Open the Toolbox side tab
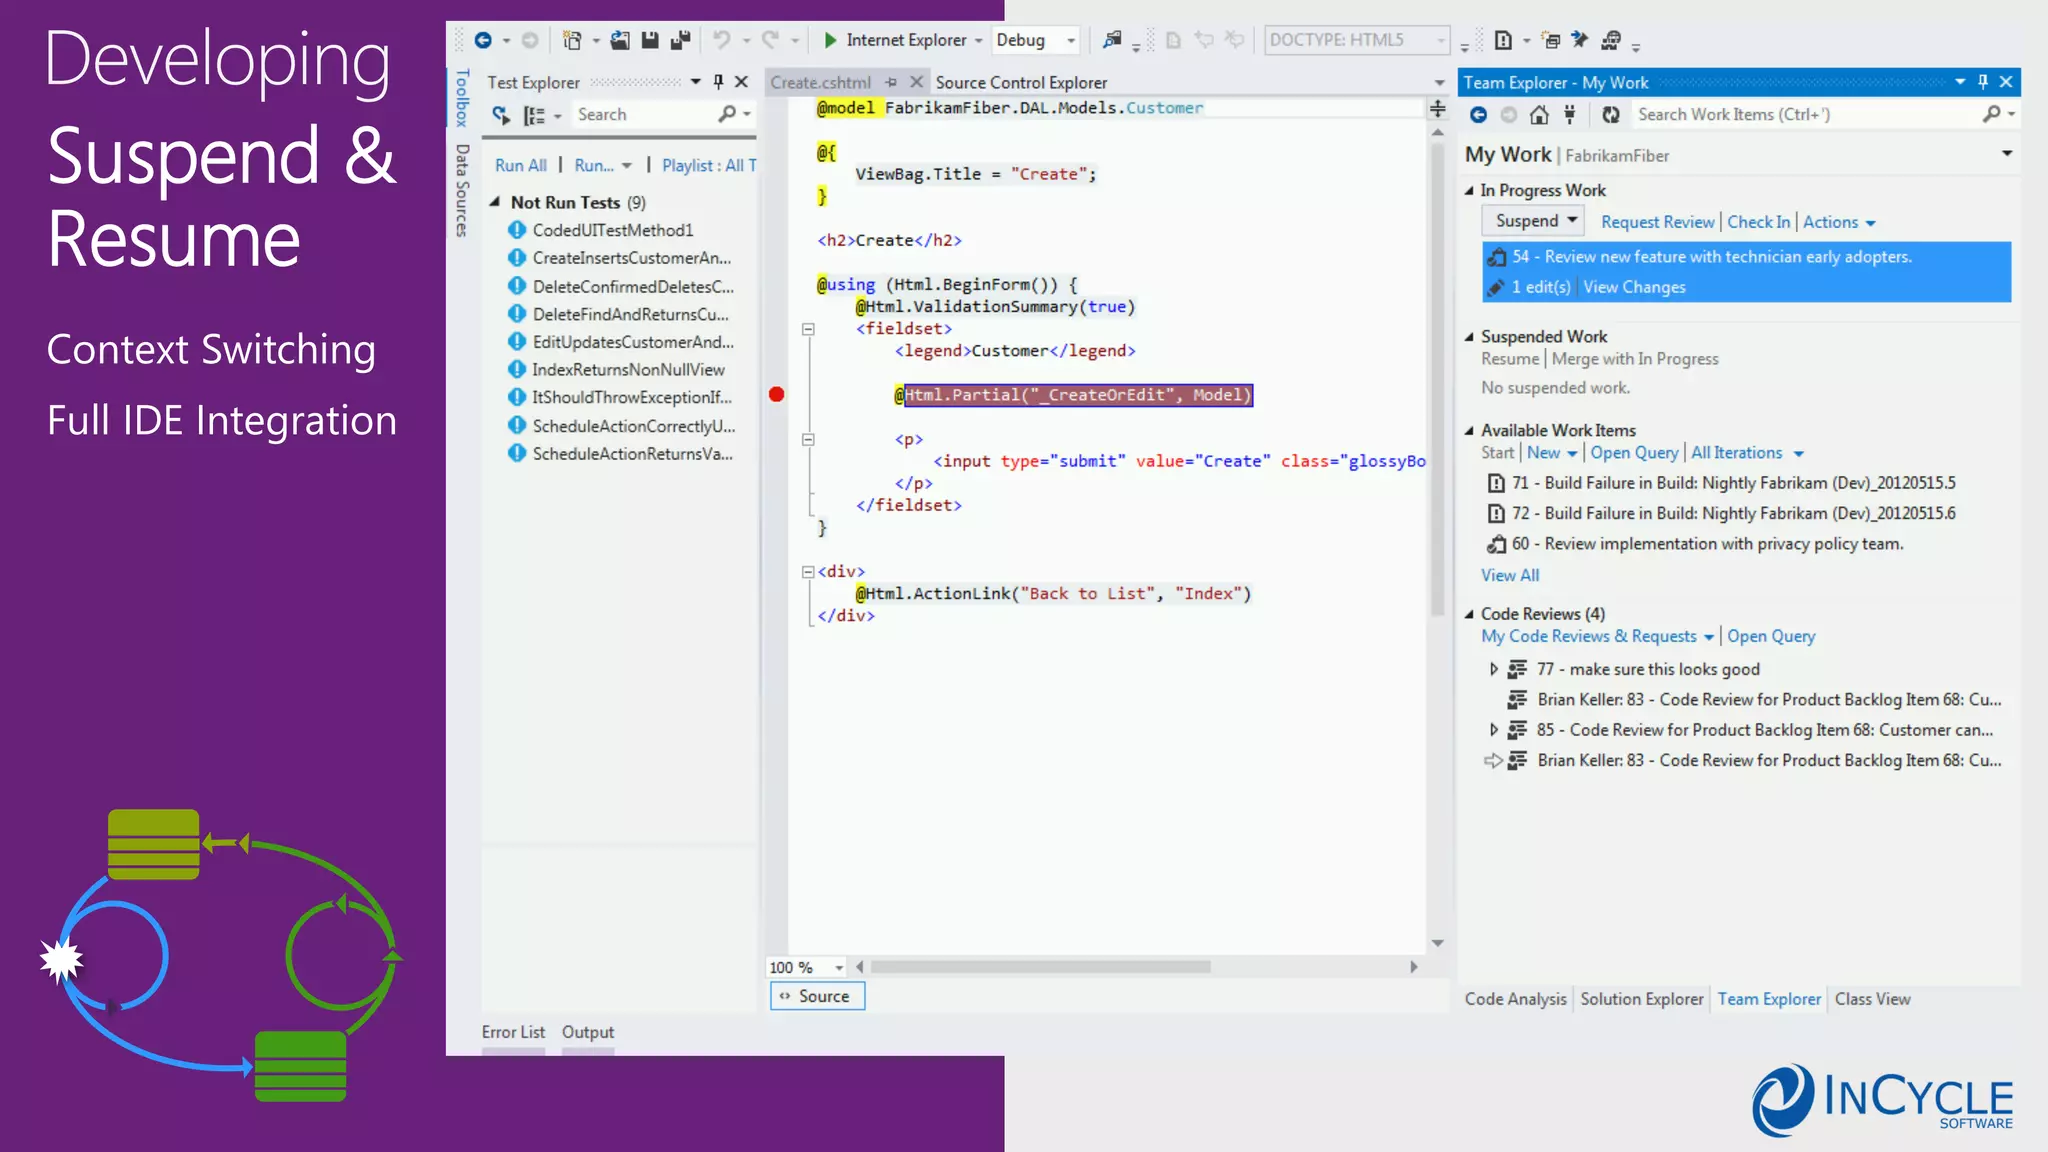The width and height of the screenshot is (2048, 1152). coord(462,98)
